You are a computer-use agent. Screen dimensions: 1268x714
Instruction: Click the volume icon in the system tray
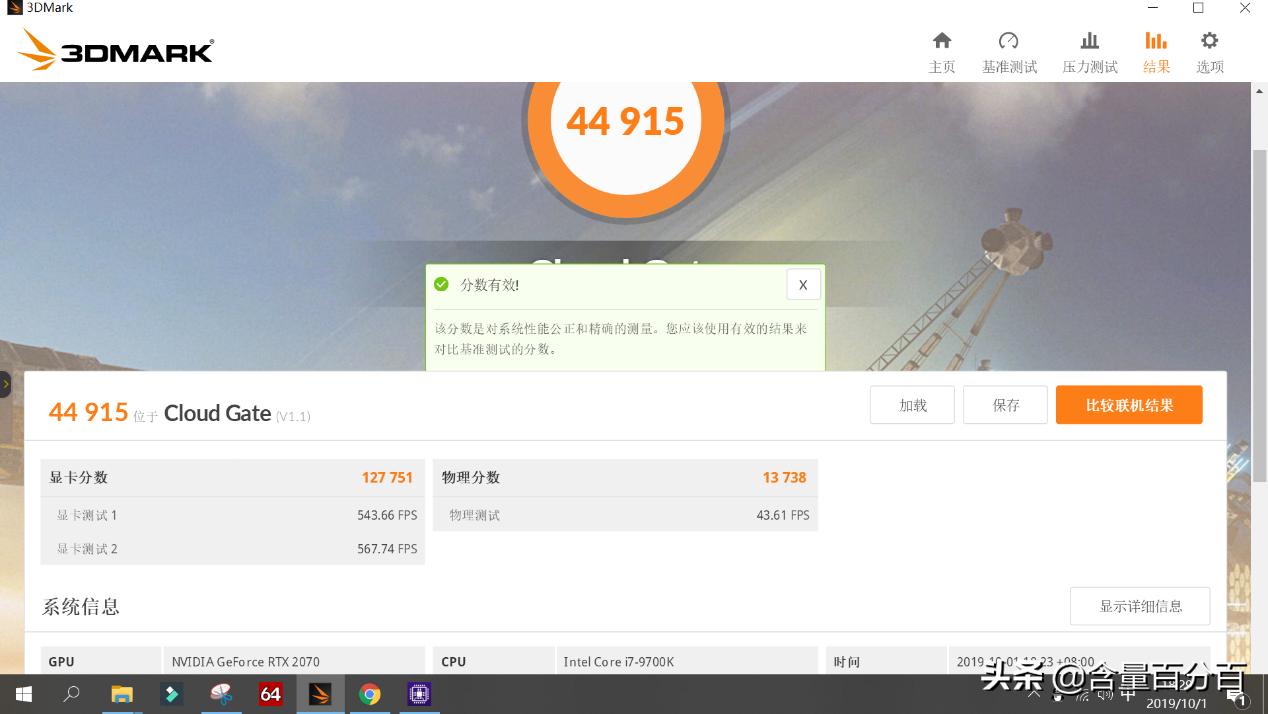click(1104, 694)
